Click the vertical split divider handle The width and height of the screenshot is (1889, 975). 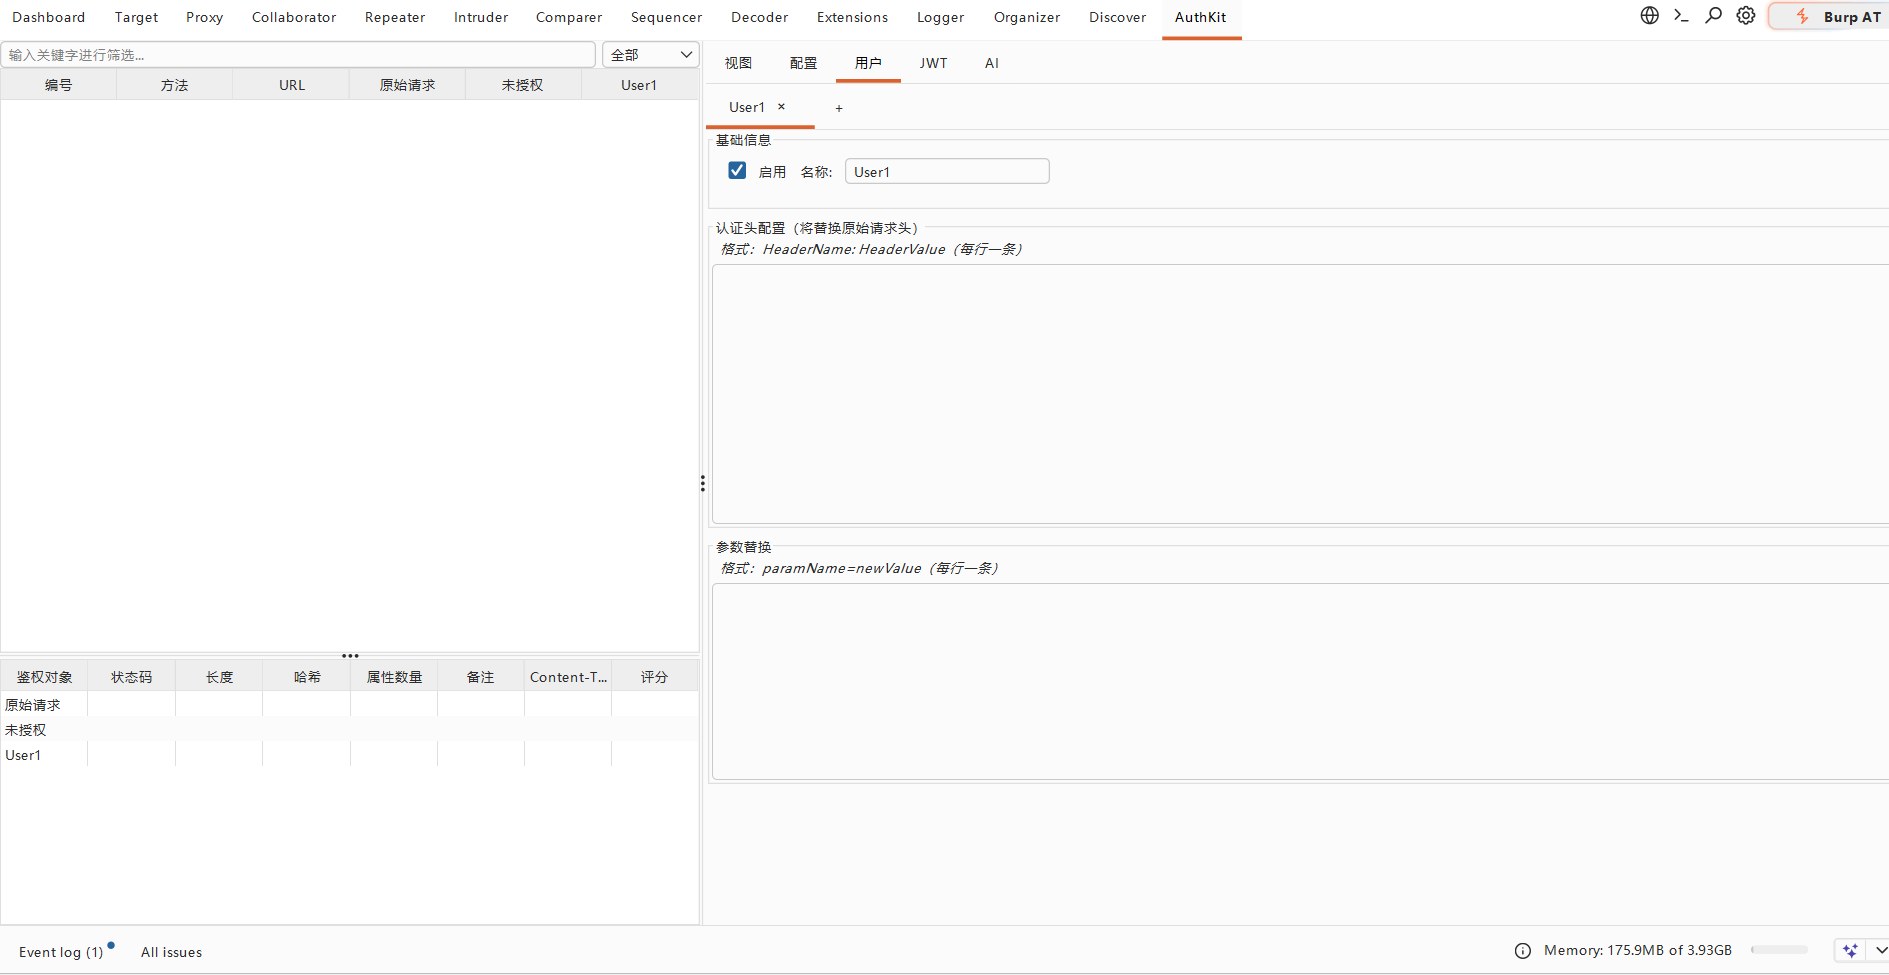click(703, 484)
